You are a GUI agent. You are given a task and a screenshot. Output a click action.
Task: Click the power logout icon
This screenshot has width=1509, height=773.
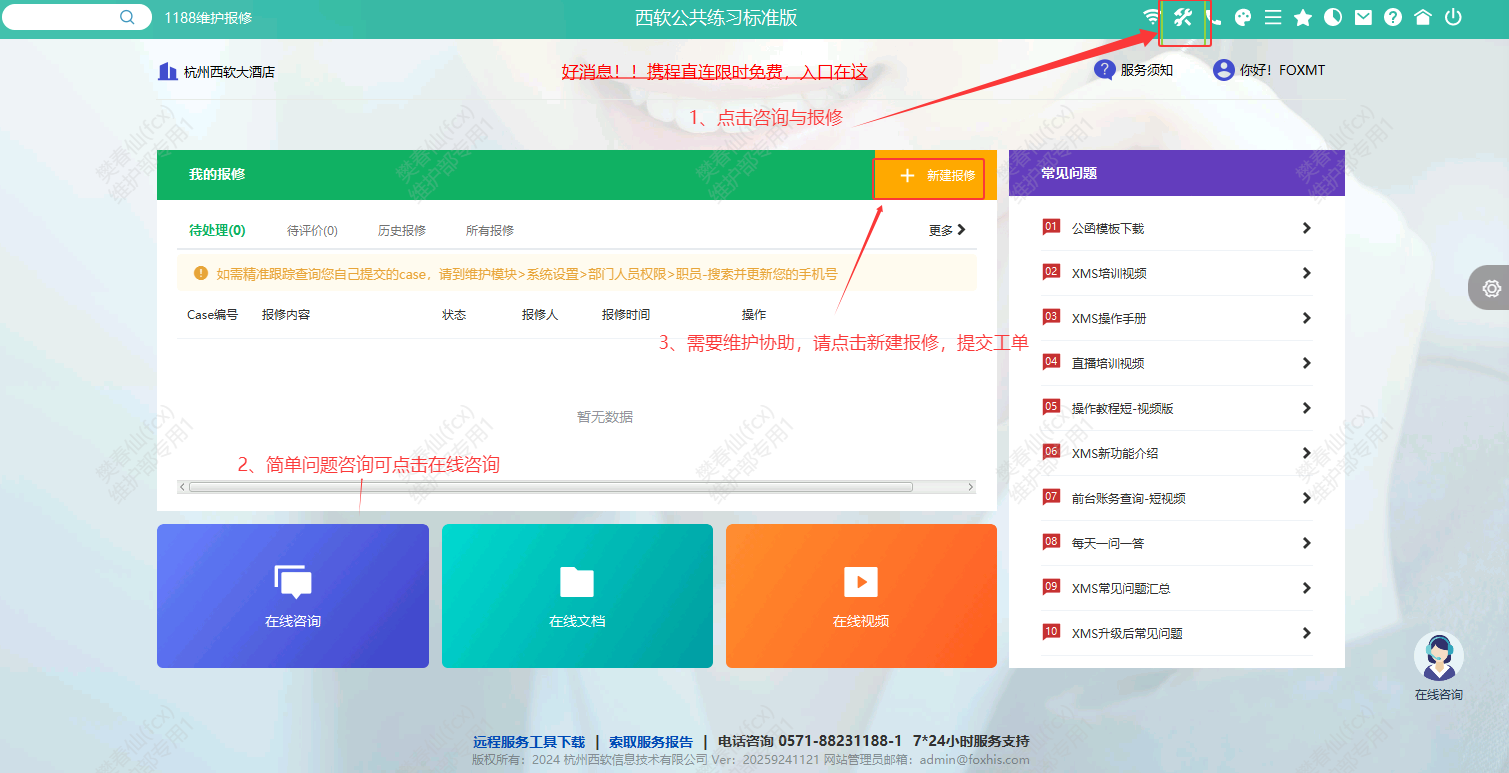coord(1453,17)
